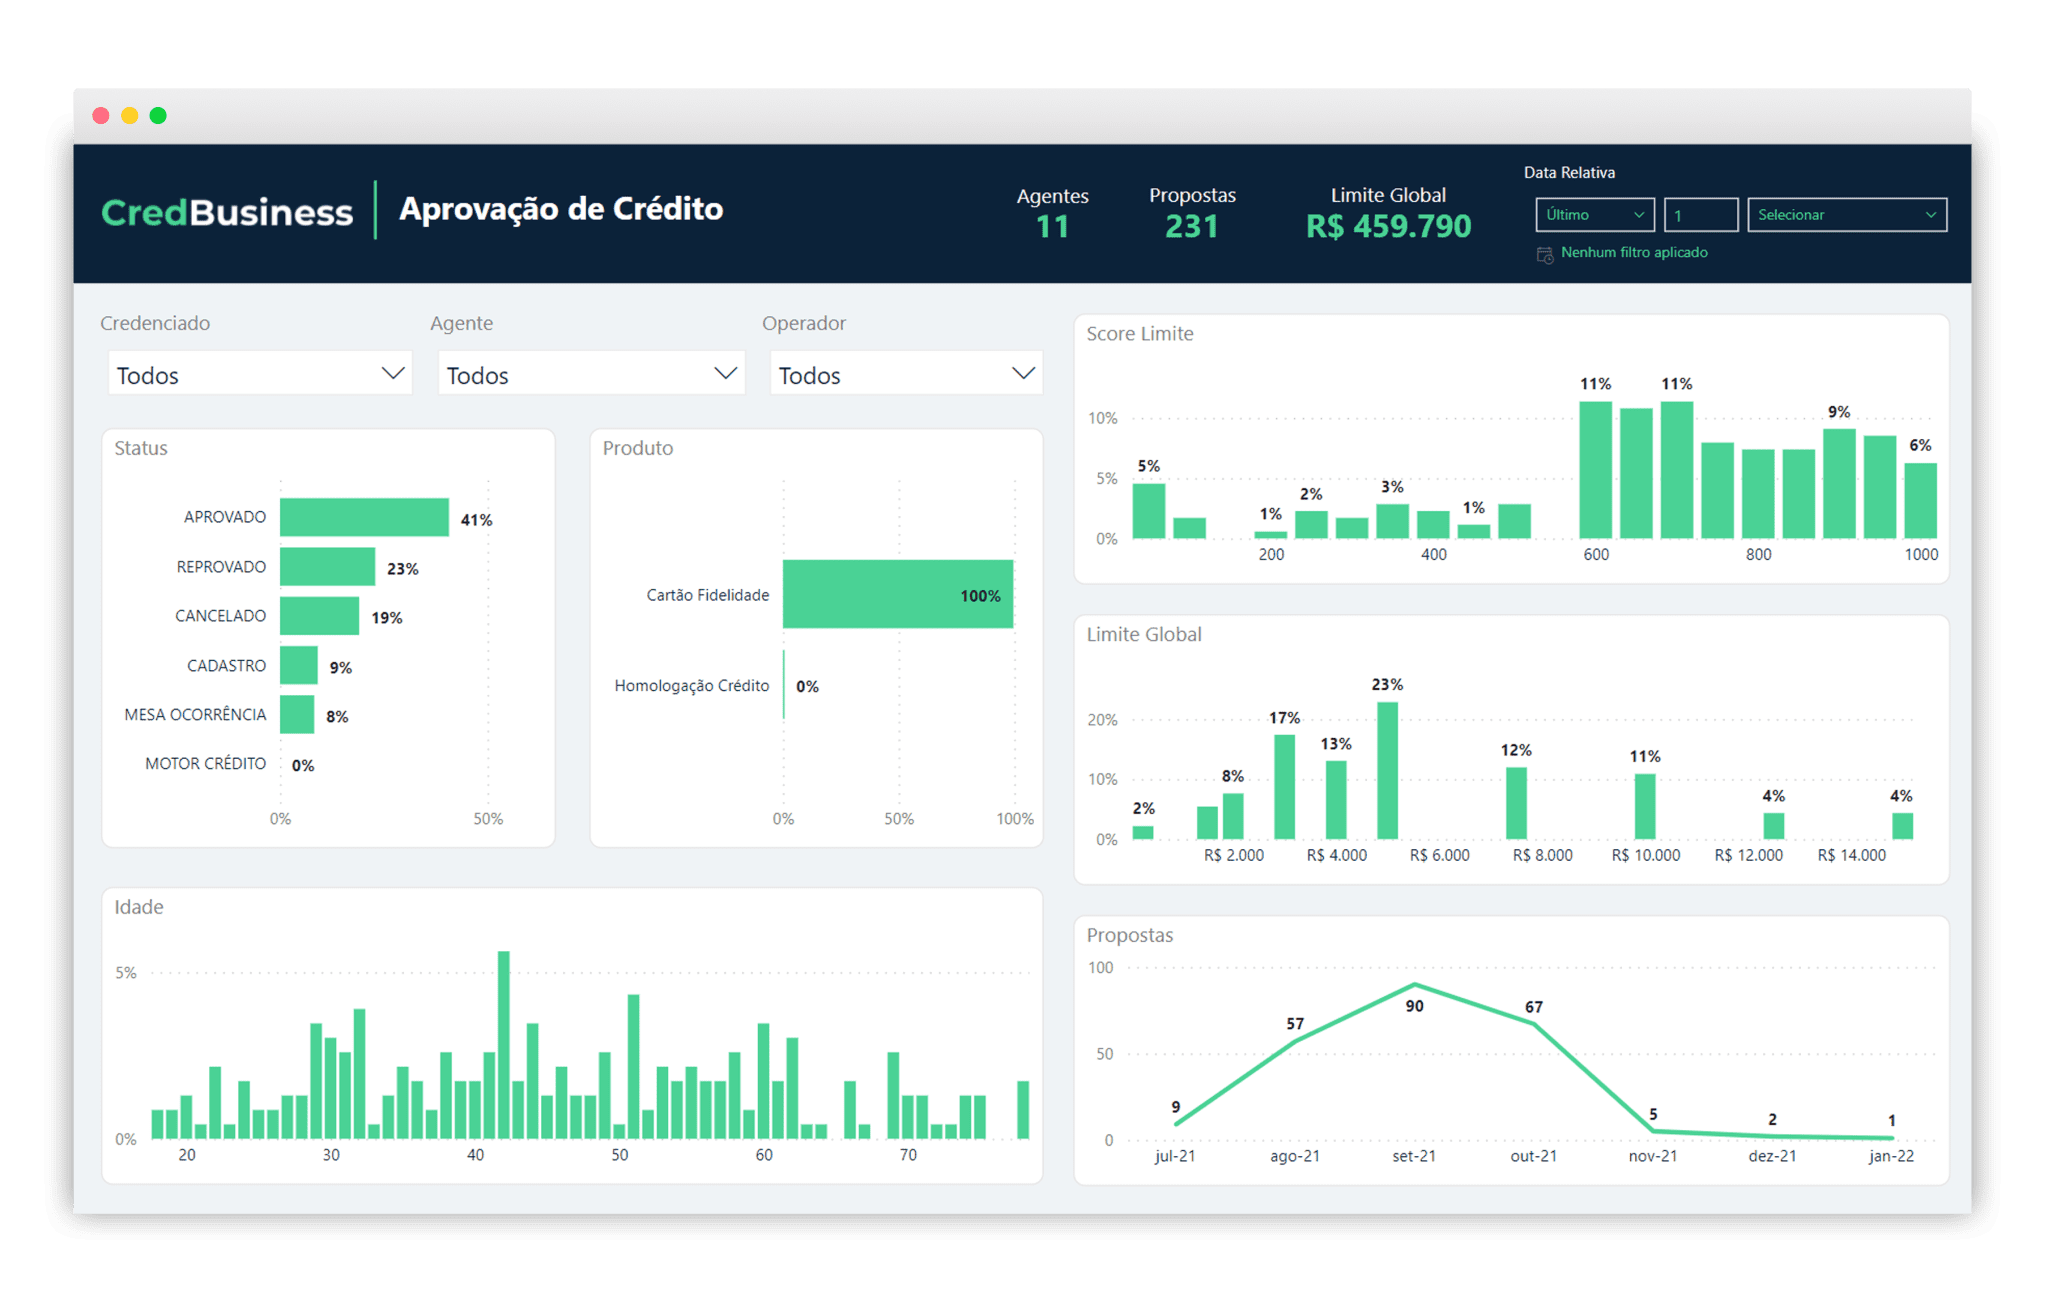Select the 11% bar near score 600
The width and height of the screenshot is (2048, 1305).
(x=1595, y=470)
